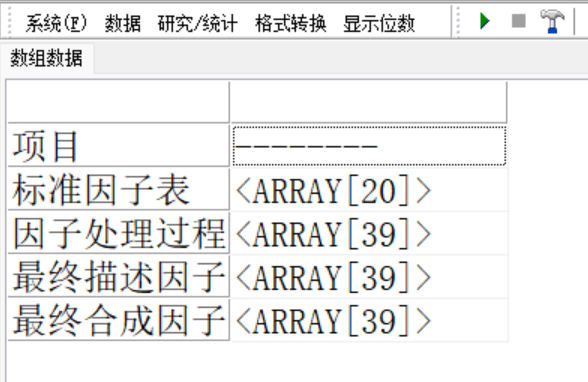Click the green run play icon
Image resolution: width=588 pixels, height=382 pixels.
484,21
